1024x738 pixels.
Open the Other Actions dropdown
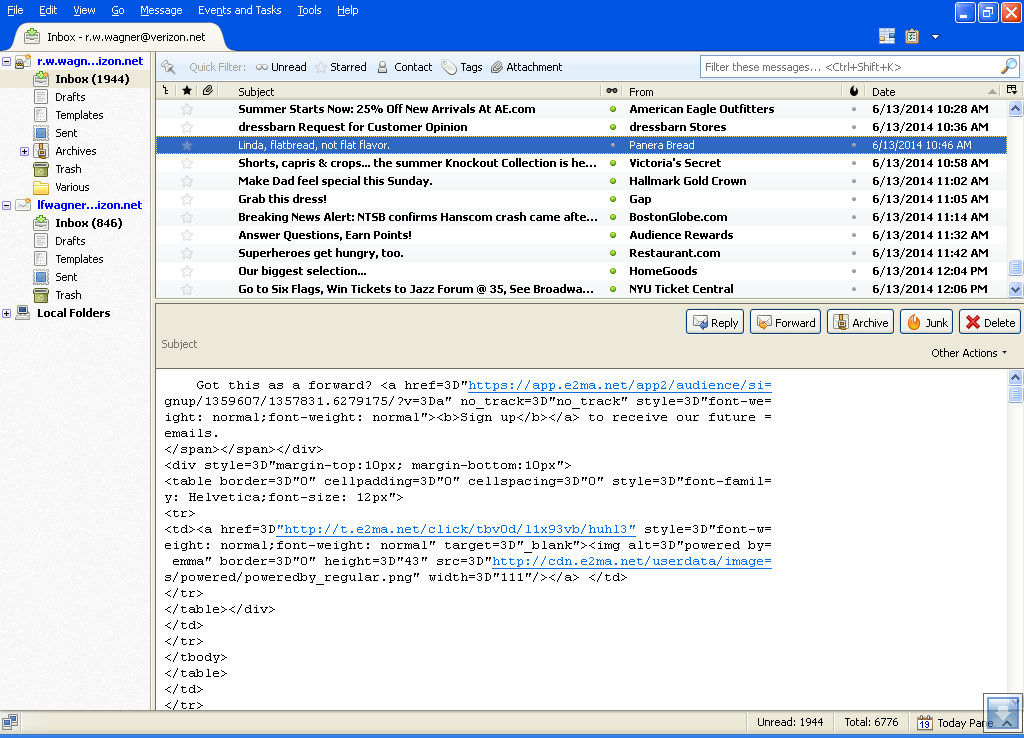[x=968, y=353]
